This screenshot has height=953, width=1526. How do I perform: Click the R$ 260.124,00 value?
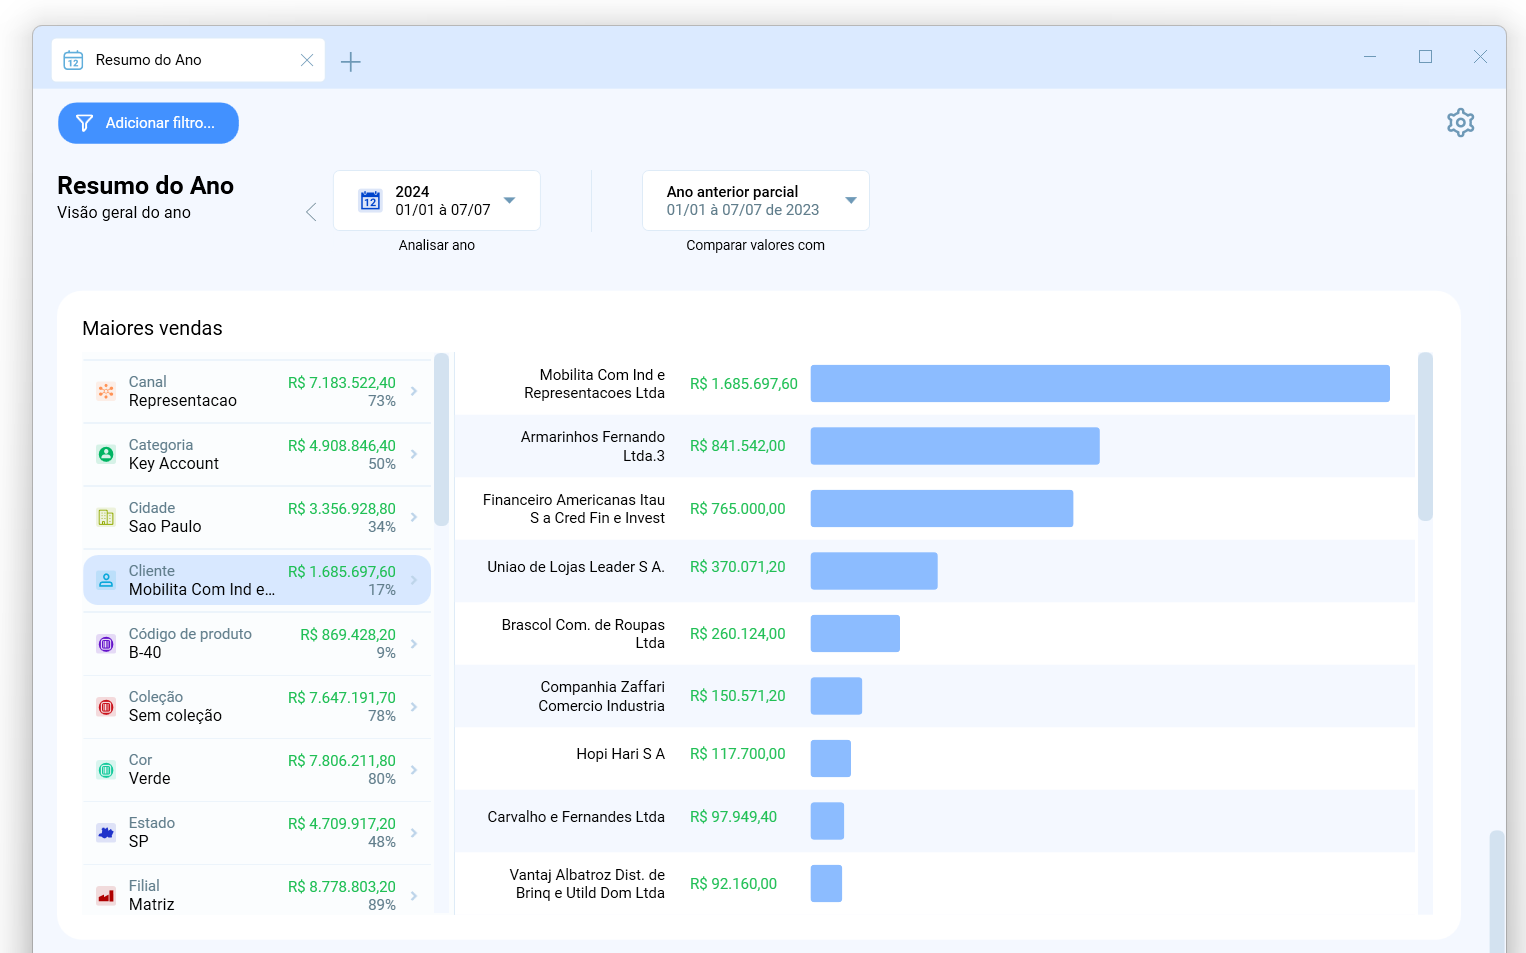(x=738, y=634)
